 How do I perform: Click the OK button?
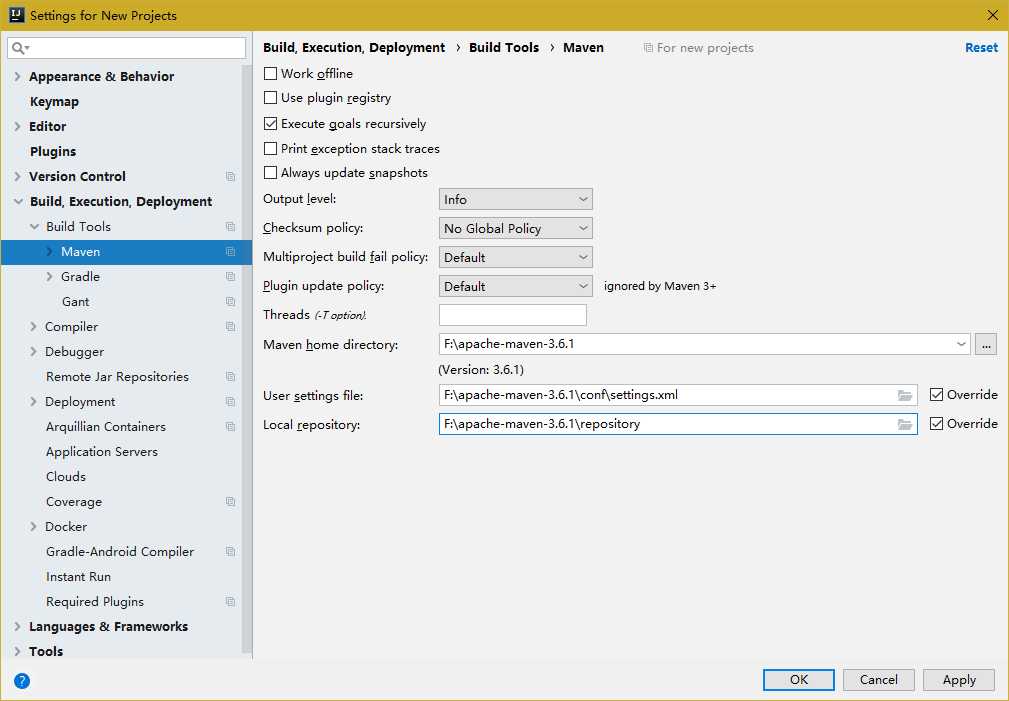tap(799, 680)
